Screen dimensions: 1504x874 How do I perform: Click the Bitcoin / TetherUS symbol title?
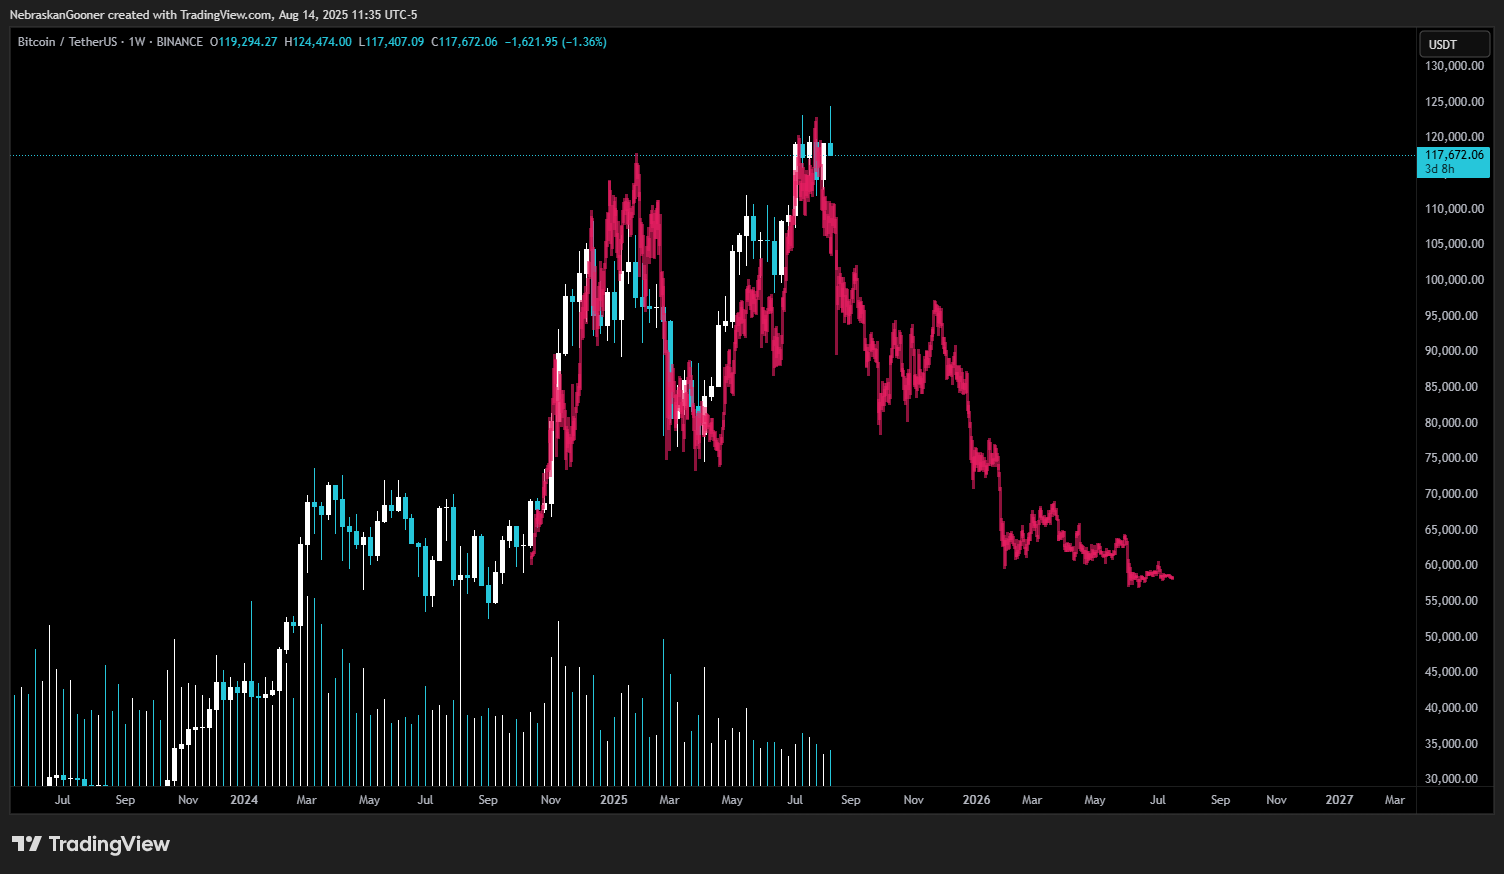pos(67,42)
